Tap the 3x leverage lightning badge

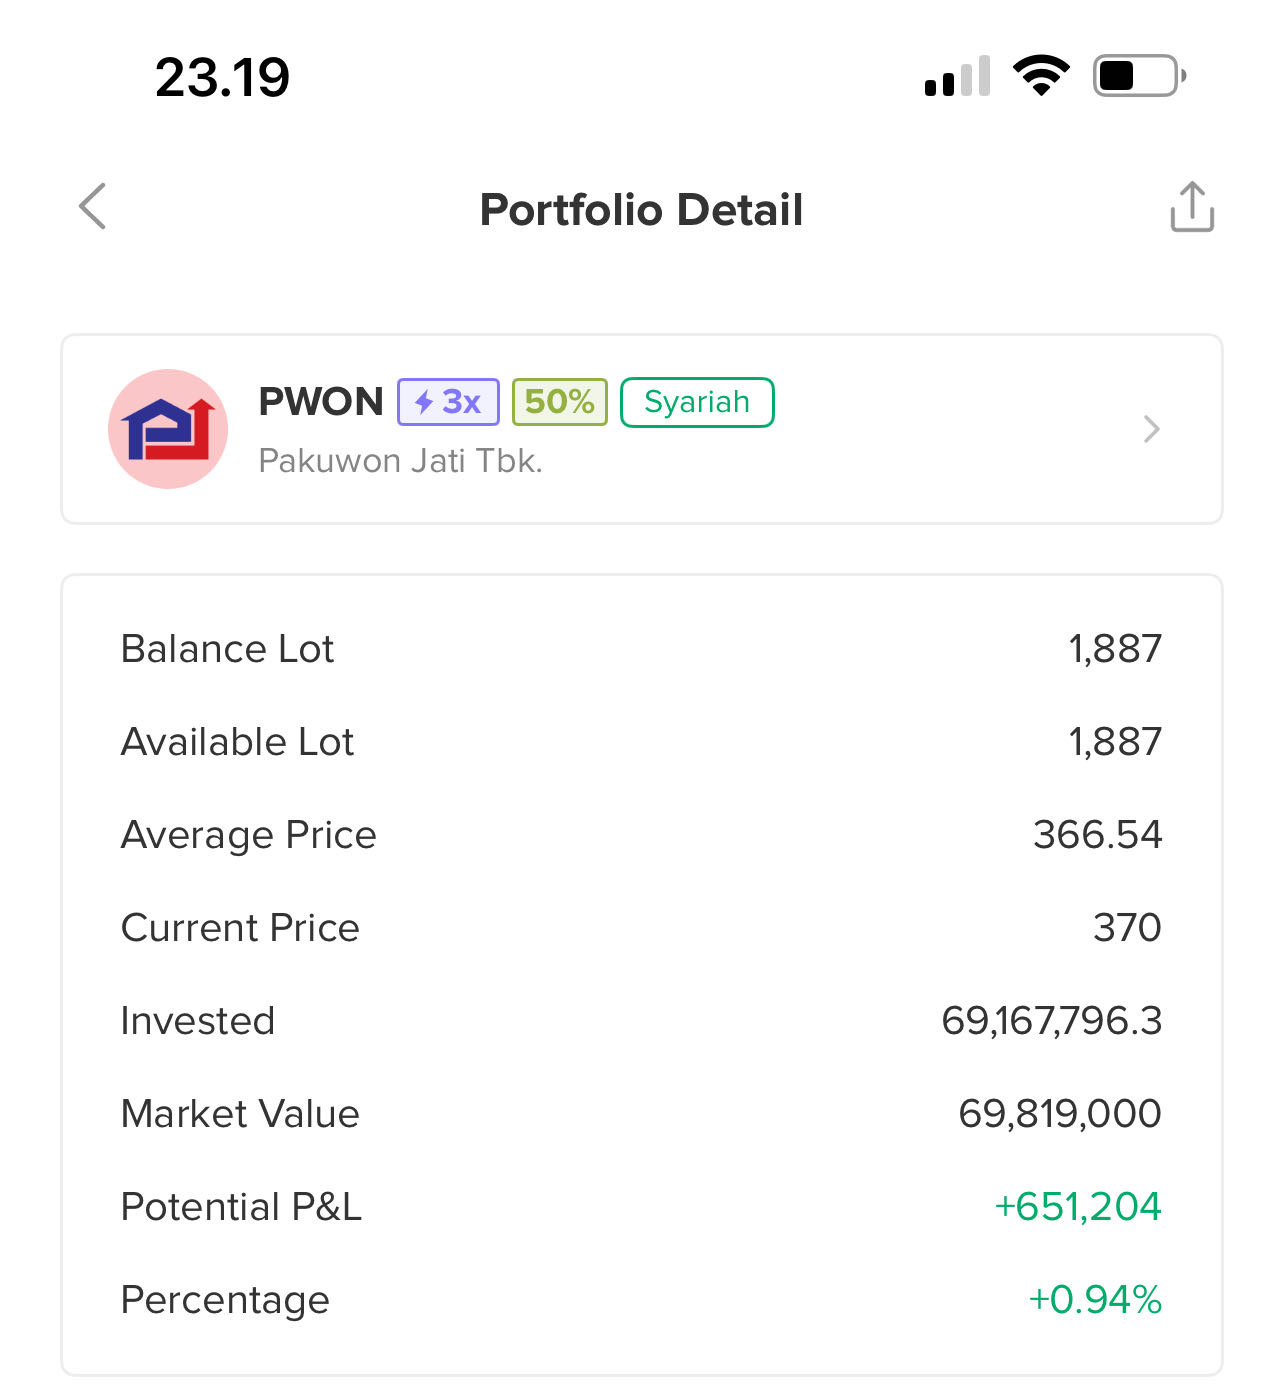[448, 402]
